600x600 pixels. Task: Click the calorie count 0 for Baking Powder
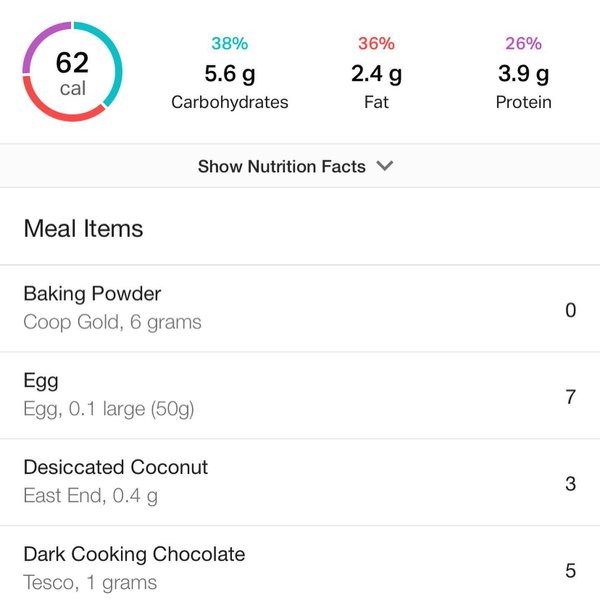pyautogui.click(x=570, y=310)
